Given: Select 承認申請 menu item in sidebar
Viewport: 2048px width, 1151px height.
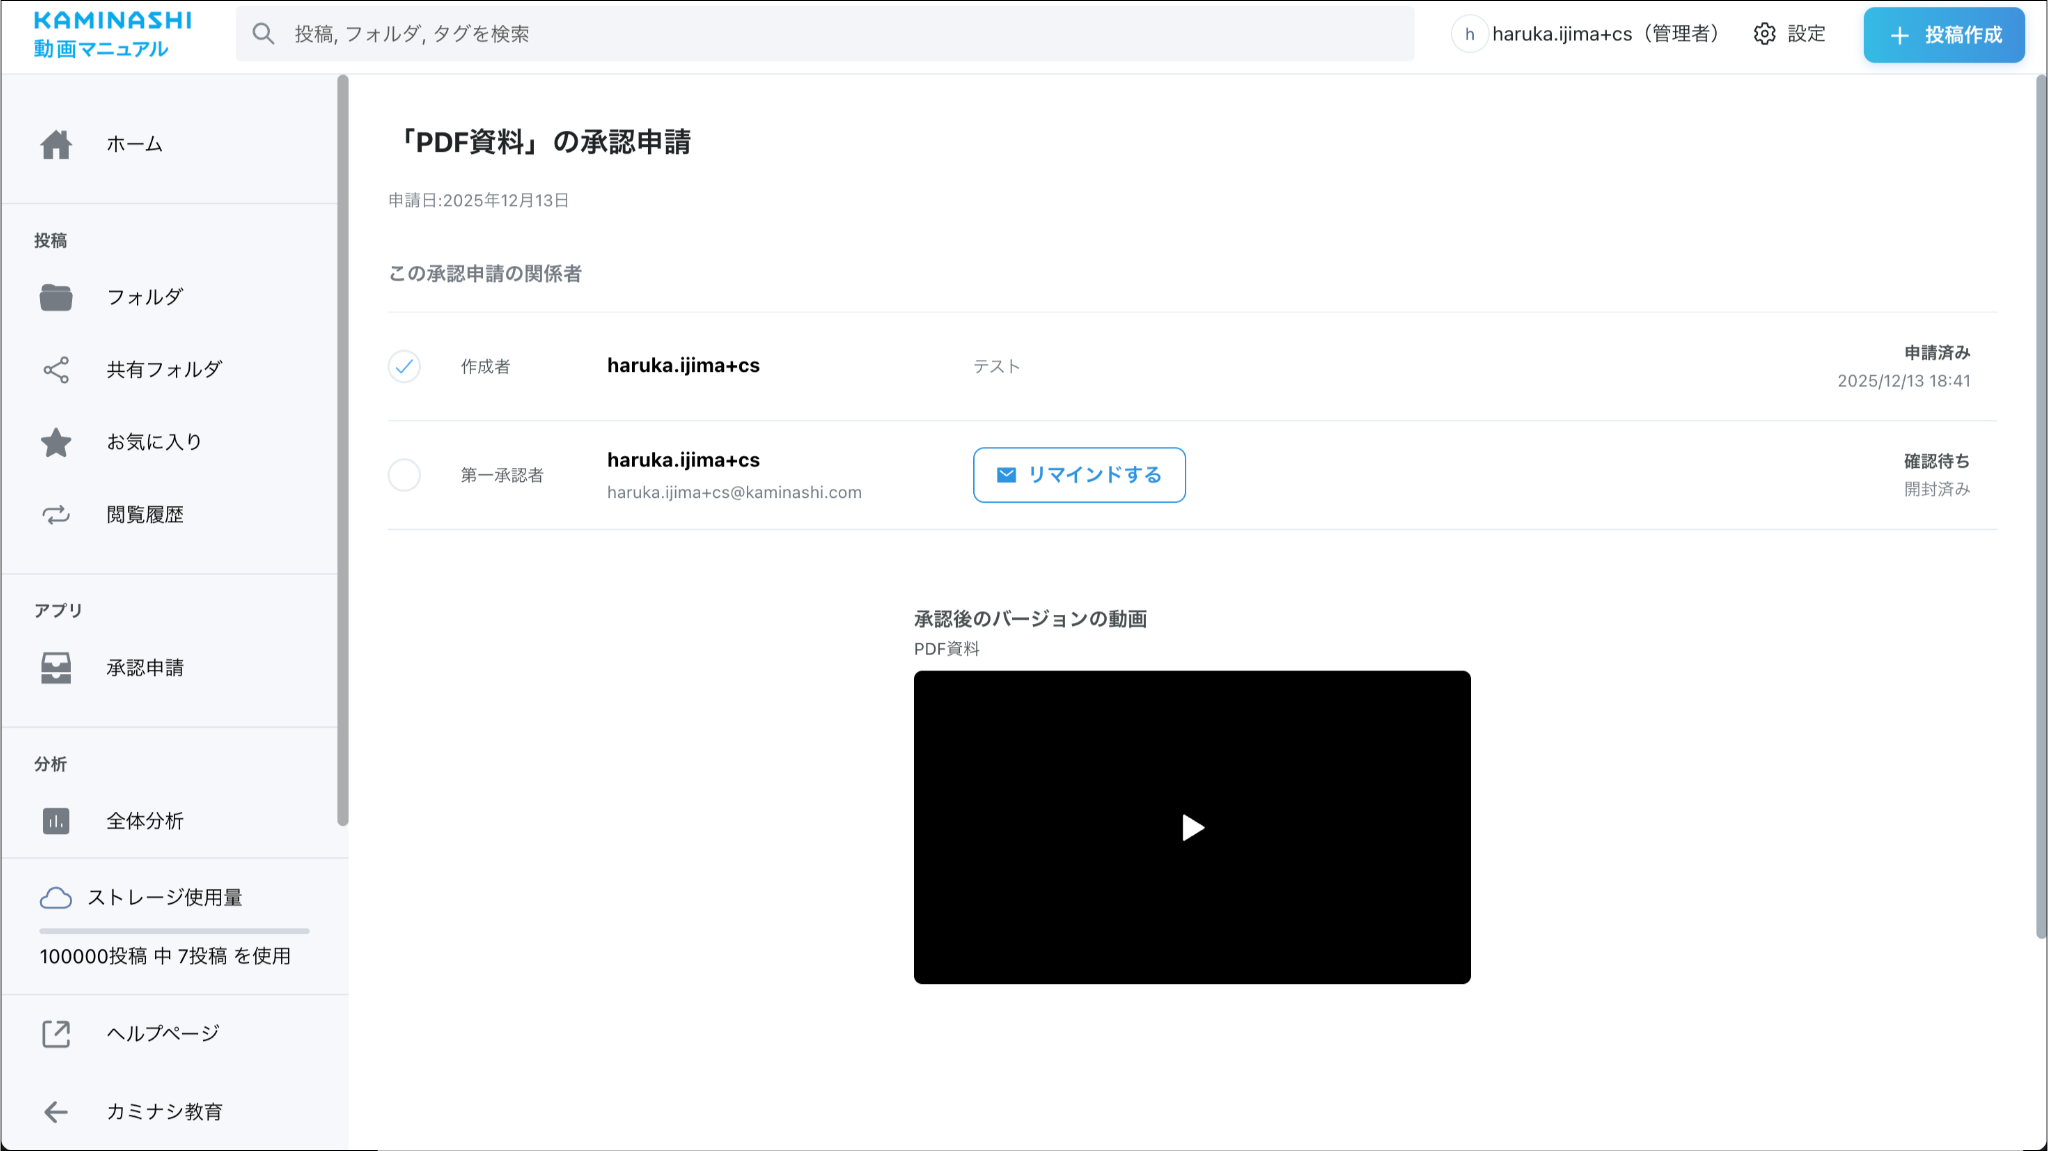Looking at the screenshot, I should point(145,668).
